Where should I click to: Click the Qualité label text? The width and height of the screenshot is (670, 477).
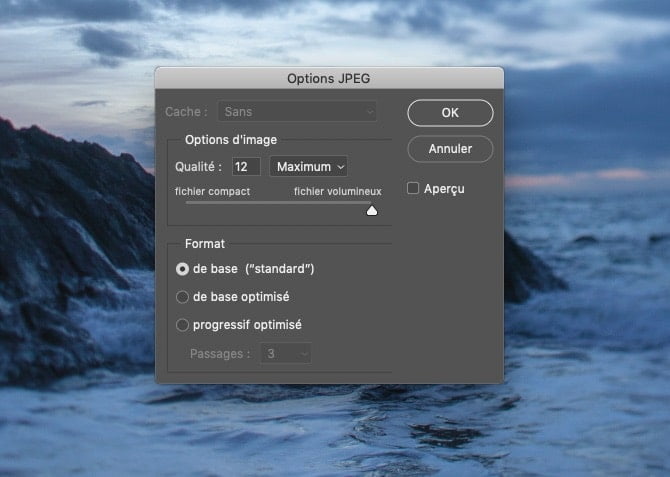pyautogui.click(x=199, y=166)
